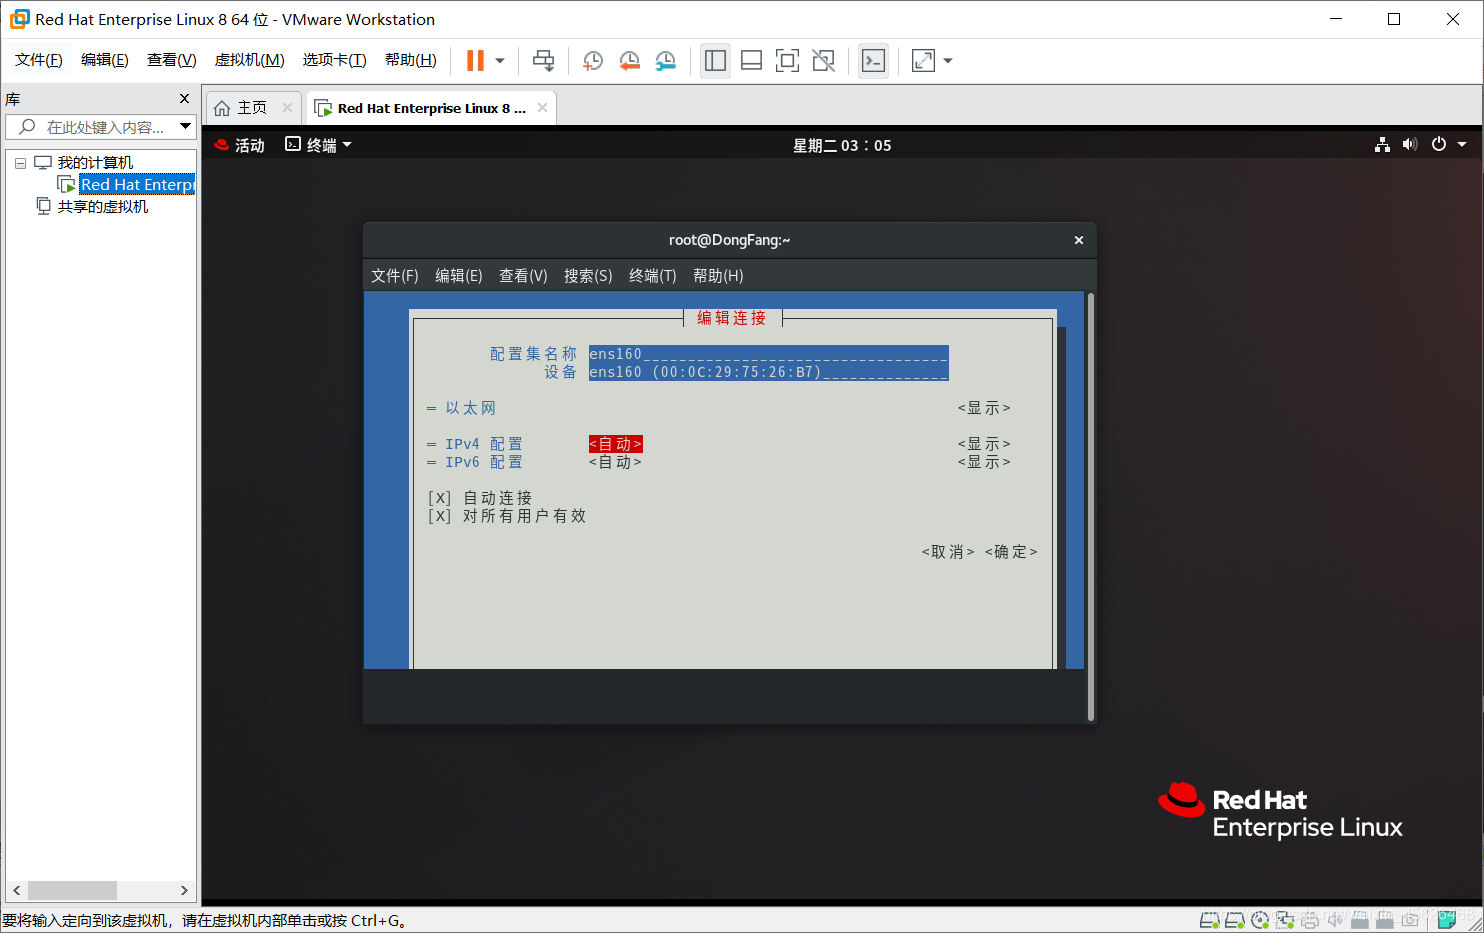This screenshot has width=1484, height=933.
Task: Open the 虚拟机(M) menu
Action: pyautogui.click(x=250, y=60)
